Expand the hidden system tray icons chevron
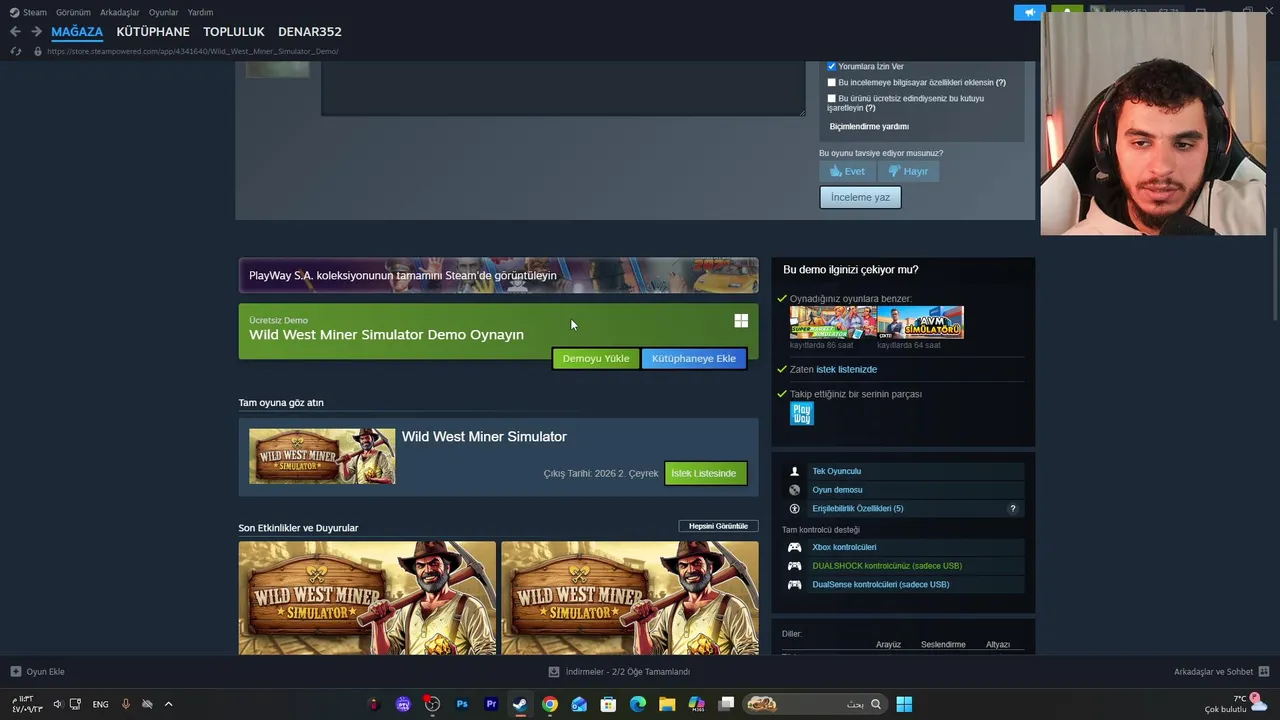 coord(168,704)
